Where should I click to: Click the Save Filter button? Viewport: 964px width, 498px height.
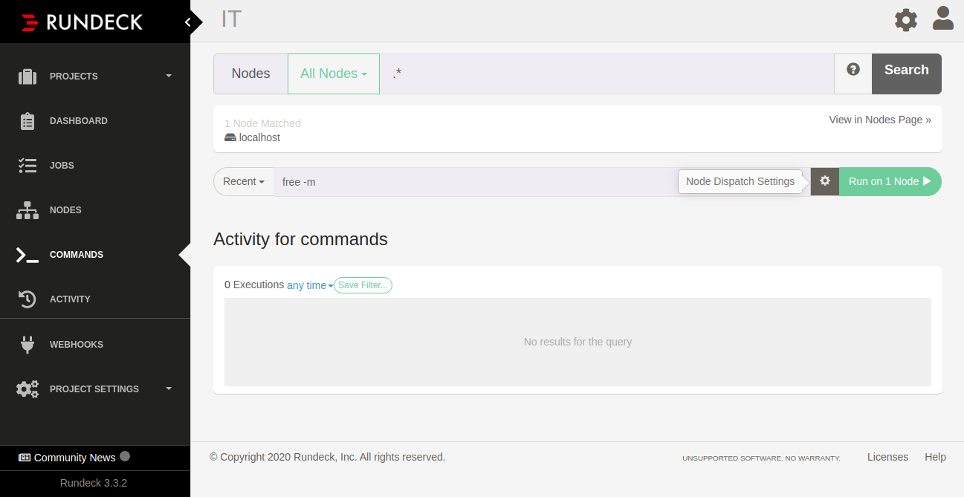[363, 285]
